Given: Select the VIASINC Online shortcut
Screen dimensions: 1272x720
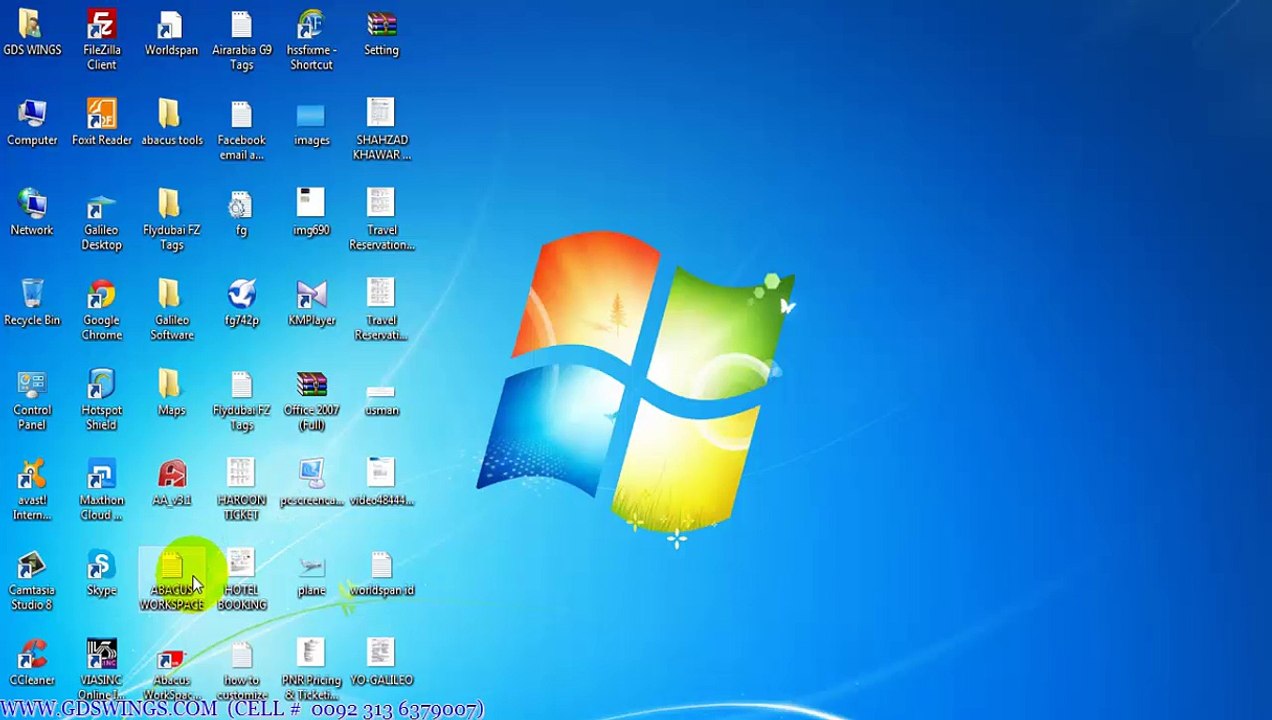Looking at the screenshot, I should click(x=101, y=669).
